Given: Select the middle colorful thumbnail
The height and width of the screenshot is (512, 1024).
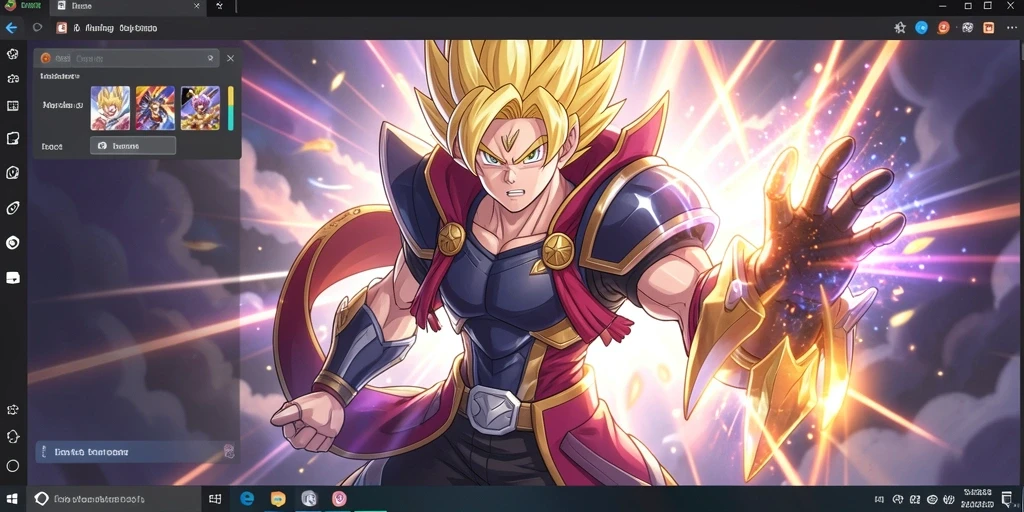Looking at the screenshot, I should tap(155, 108).
